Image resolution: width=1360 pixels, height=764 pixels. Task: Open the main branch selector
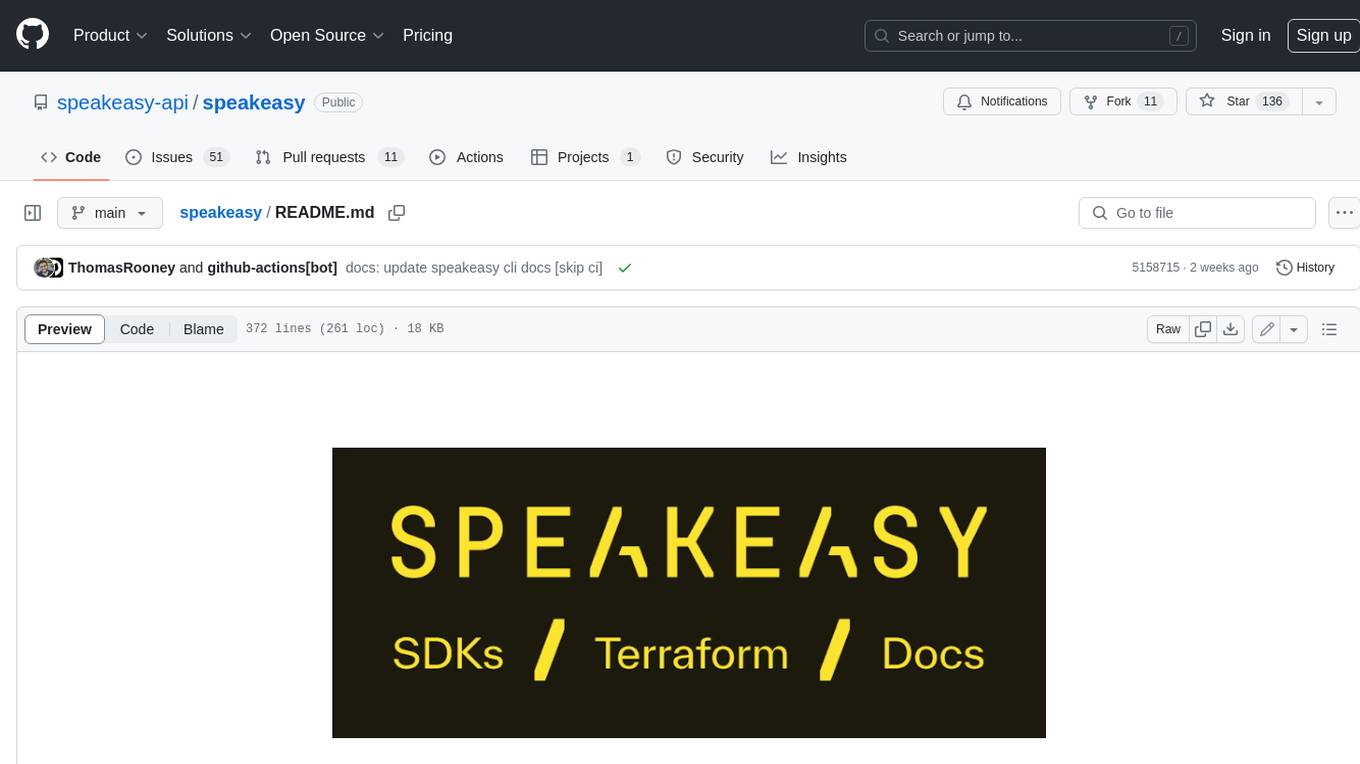click(110, 213)
